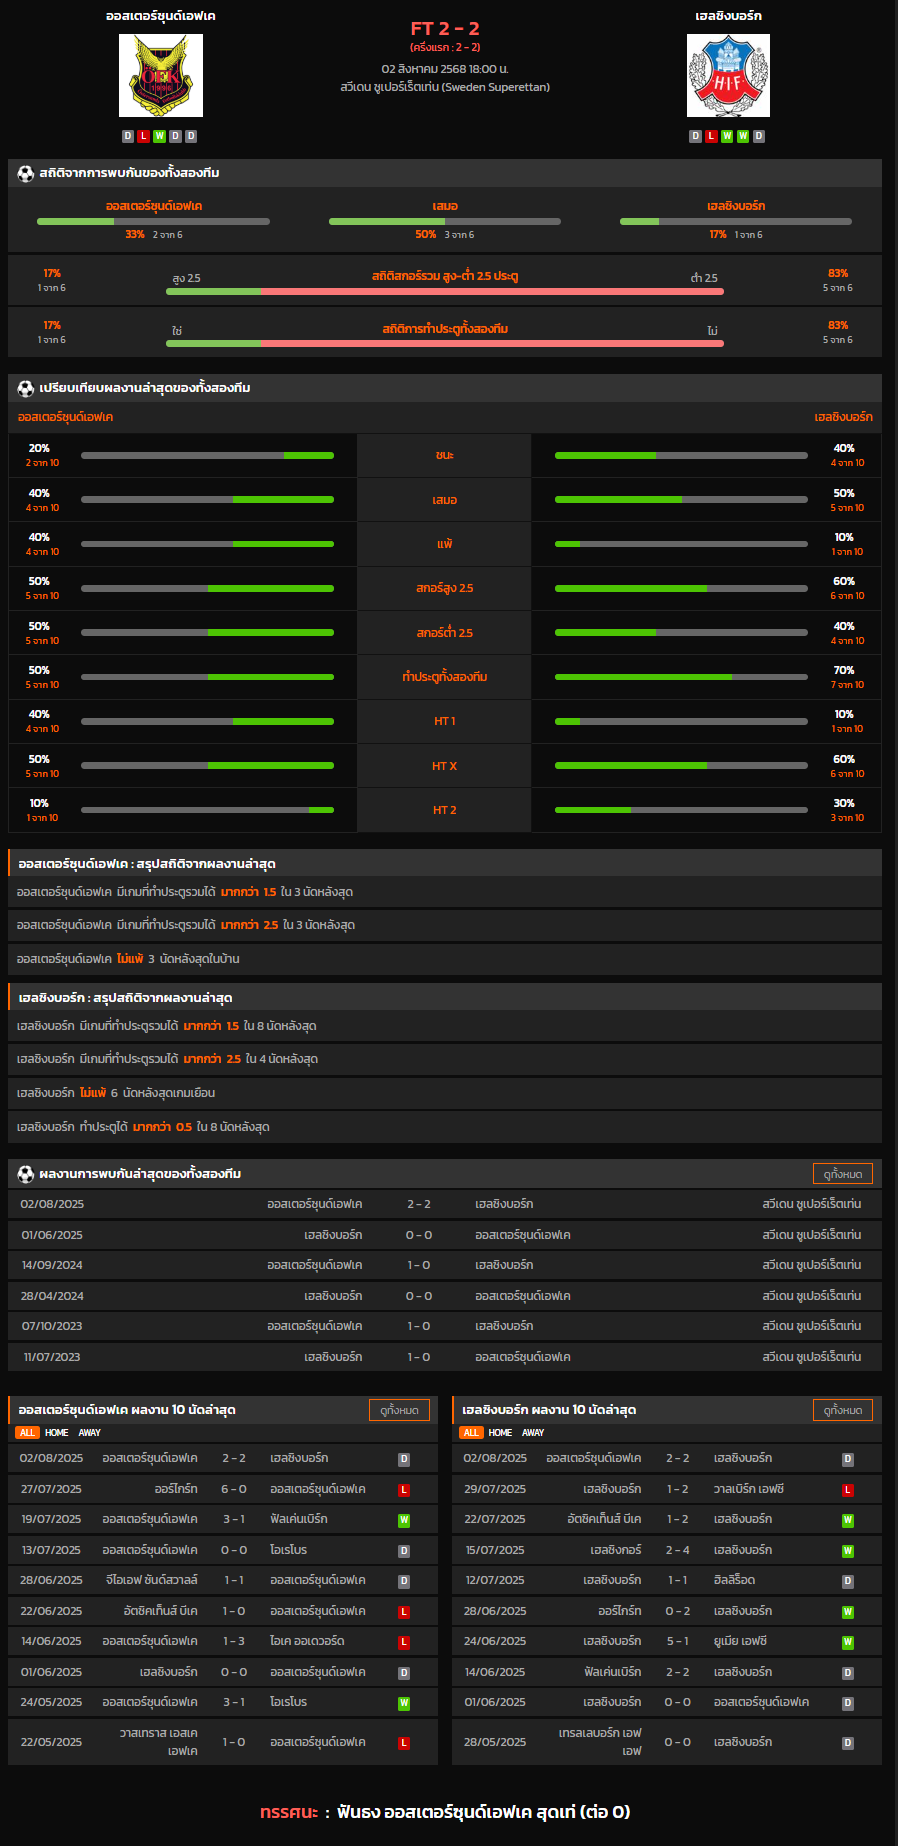Click head-to-head row dated 28/04/2024

click(x=445, y=1296)
